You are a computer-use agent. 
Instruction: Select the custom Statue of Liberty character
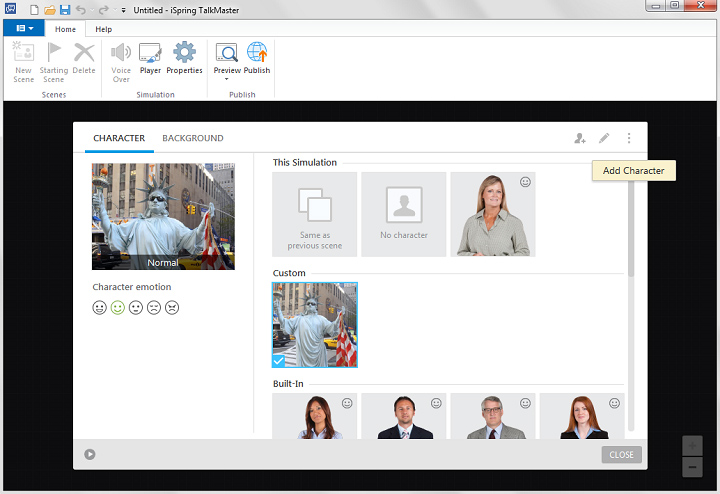[x=315, y=325]
